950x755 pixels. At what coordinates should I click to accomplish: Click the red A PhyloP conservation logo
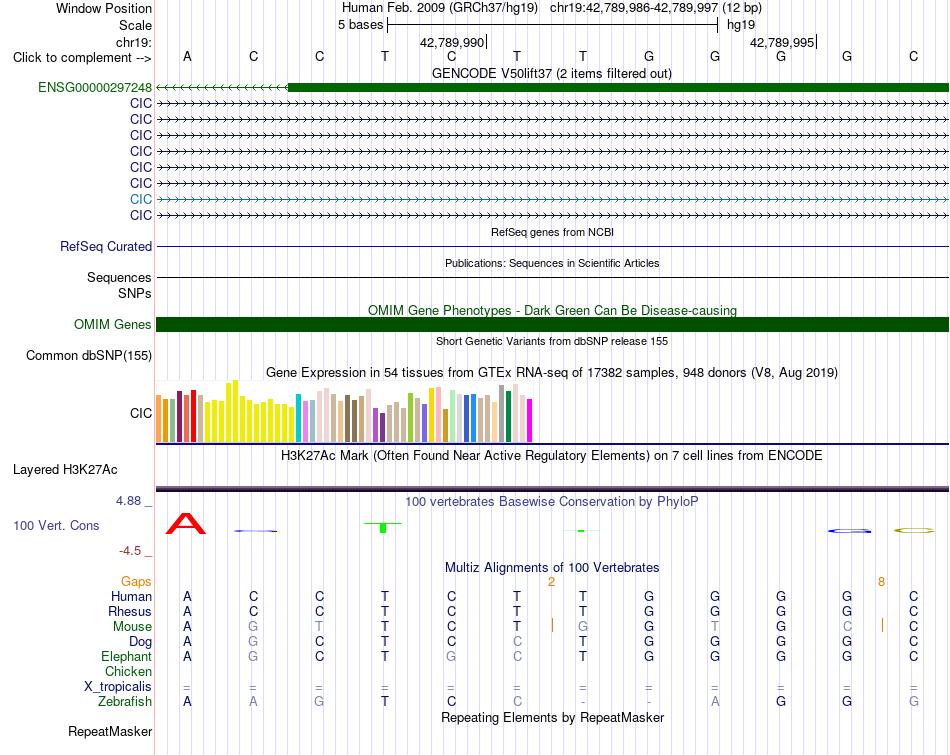186,524
